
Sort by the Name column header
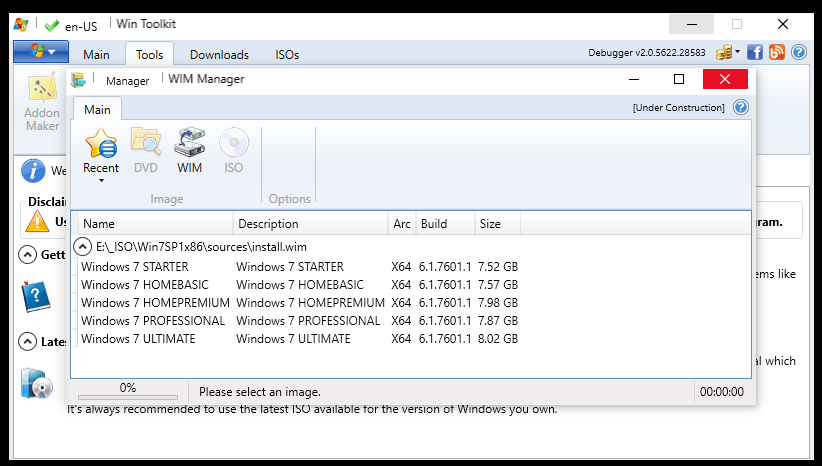(x=155, y=224)
